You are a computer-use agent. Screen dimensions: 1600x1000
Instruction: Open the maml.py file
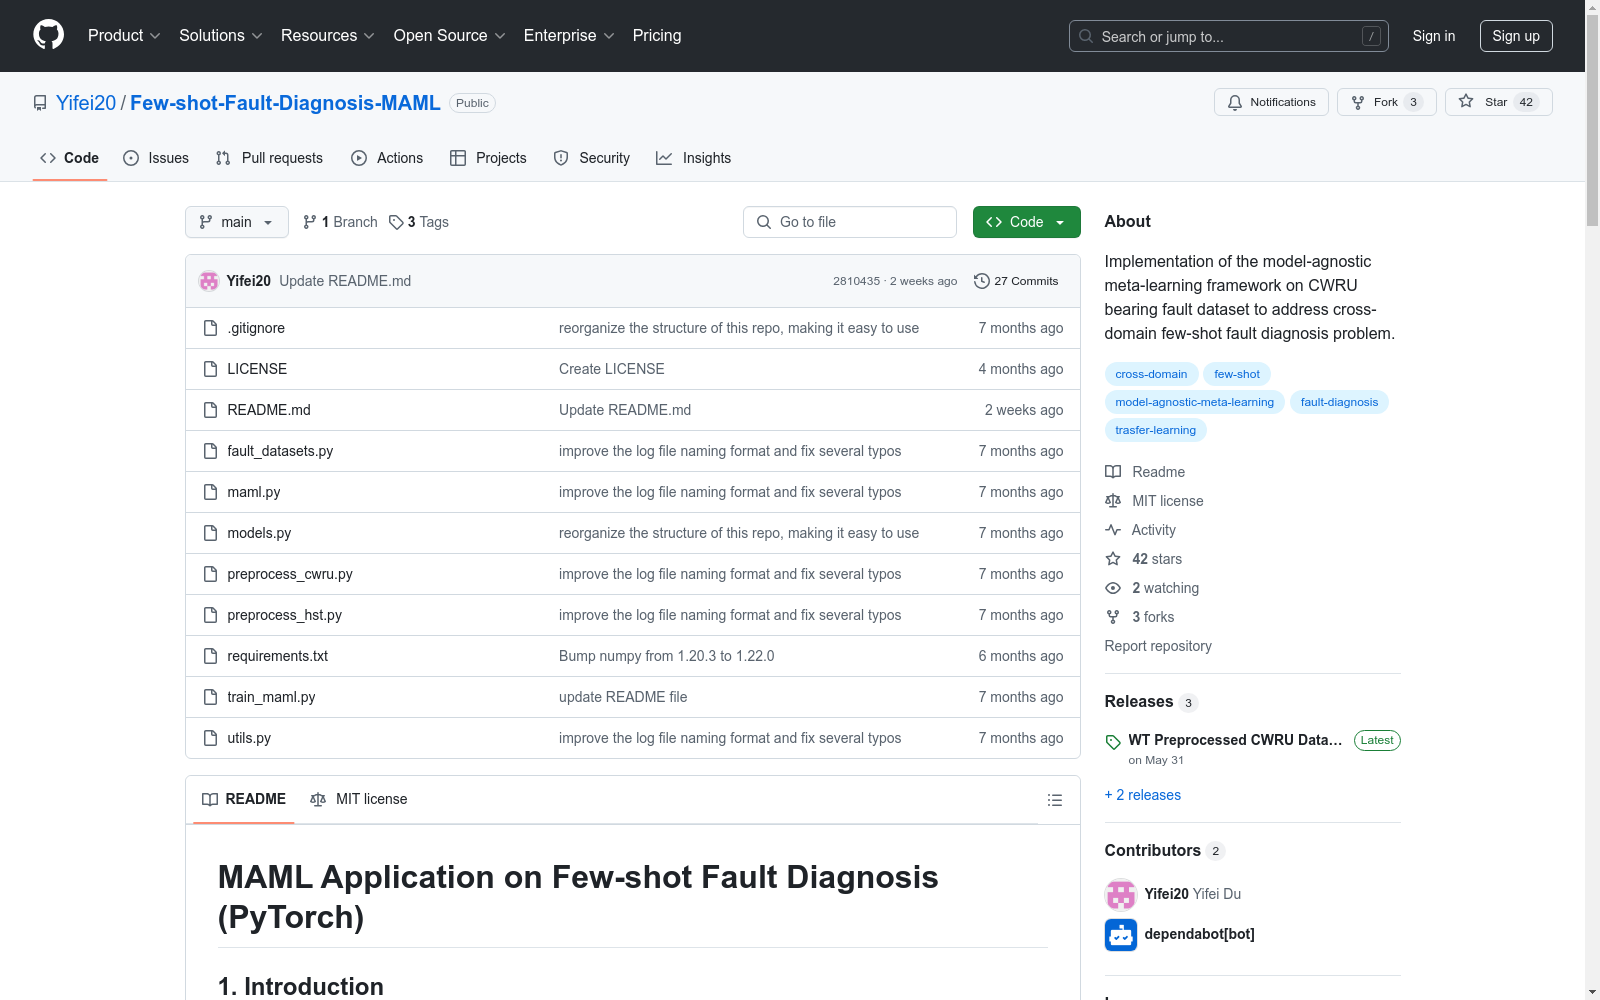[253, 492]
